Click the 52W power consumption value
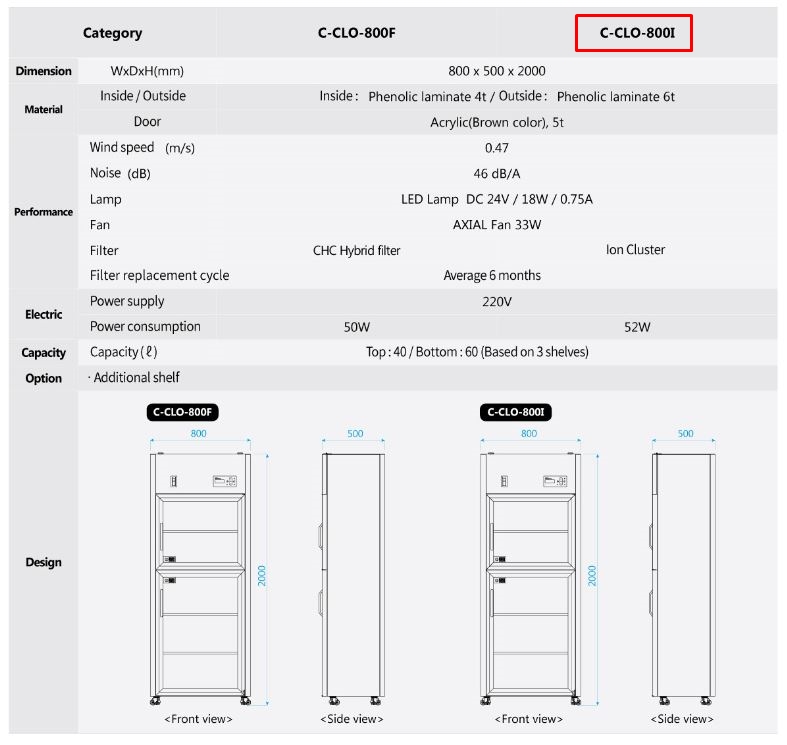 637,327
